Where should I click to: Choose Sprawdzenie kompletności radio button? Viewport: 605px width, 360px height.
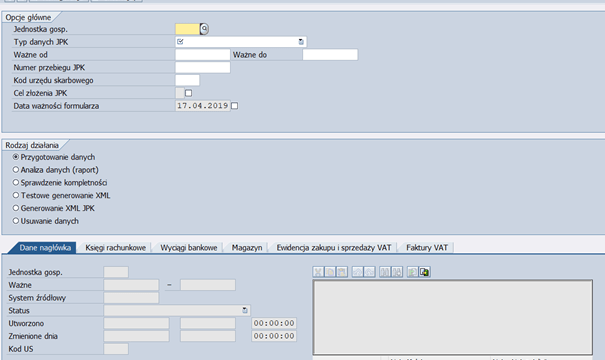[x=16, y=183]
